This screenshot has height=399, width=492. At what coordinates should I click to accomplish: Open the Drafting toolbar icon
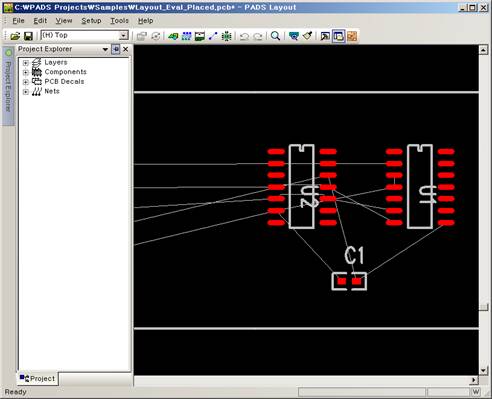click(173, 36)
